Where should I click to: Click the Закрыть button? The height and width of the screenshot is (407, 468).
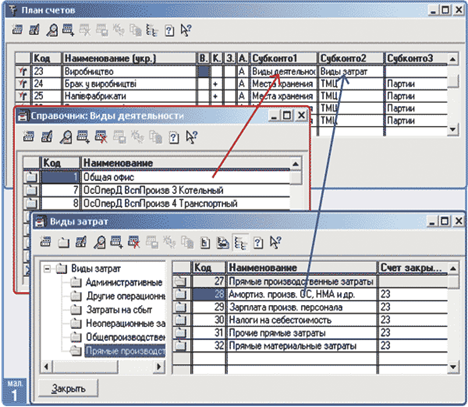coord(68,388)
